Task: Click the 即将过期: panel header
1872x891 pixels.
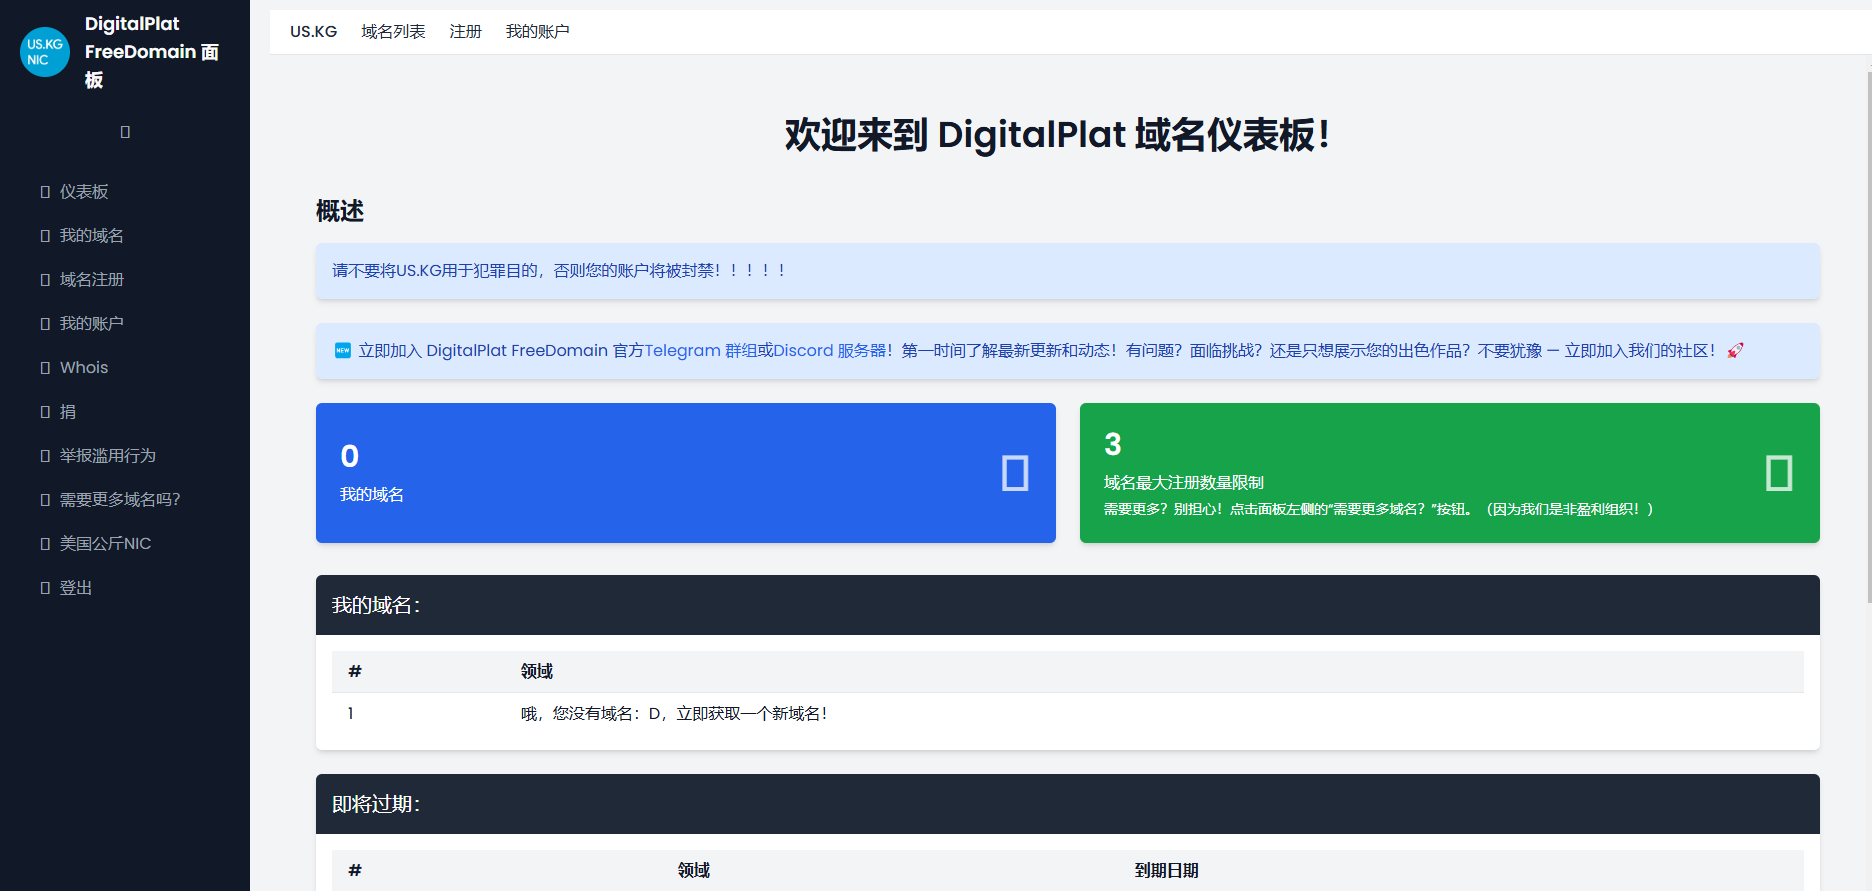Action: [x=1068, y=804]
